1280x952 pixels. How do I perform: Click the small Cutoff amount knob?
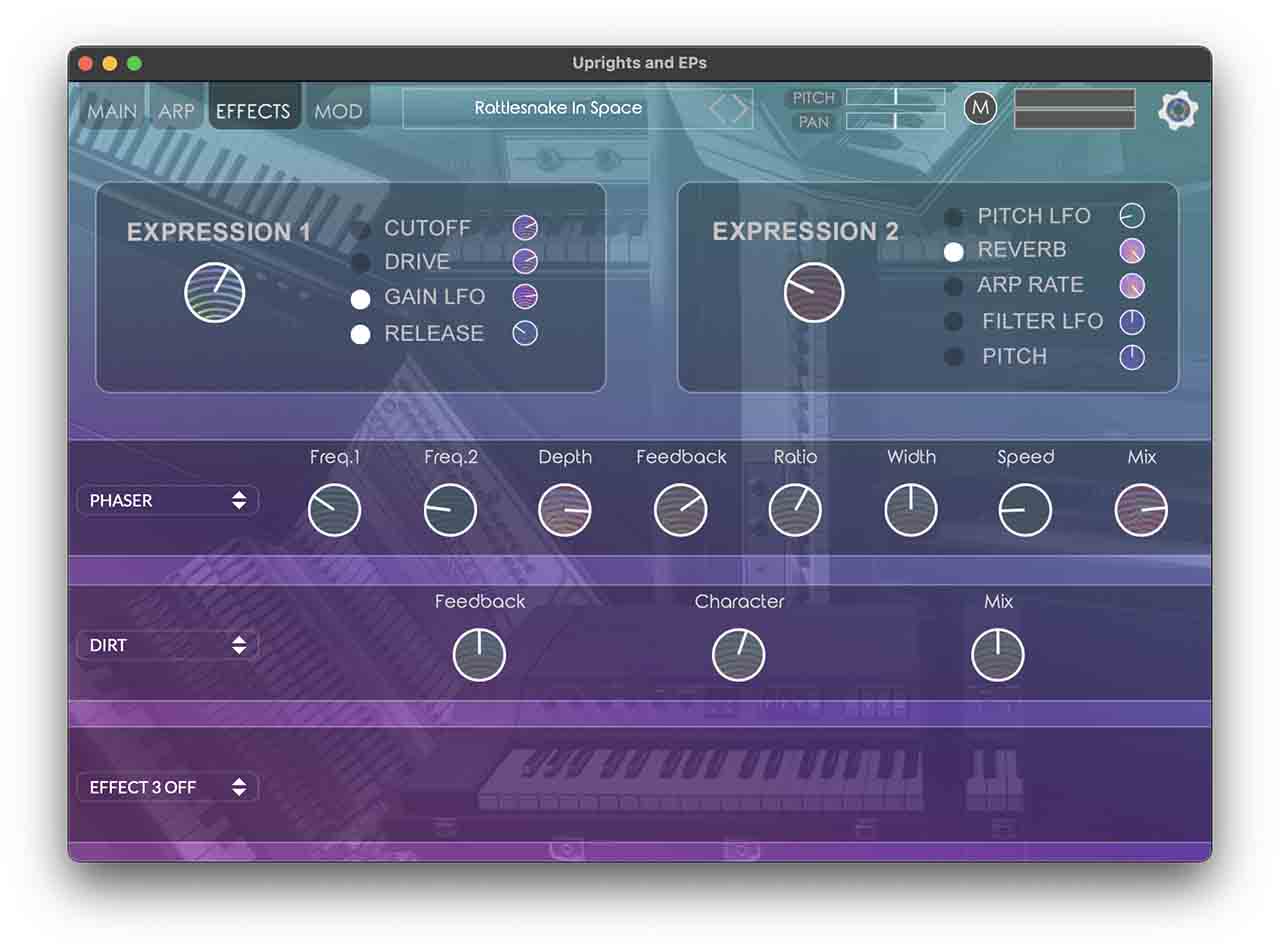(525, 228)
